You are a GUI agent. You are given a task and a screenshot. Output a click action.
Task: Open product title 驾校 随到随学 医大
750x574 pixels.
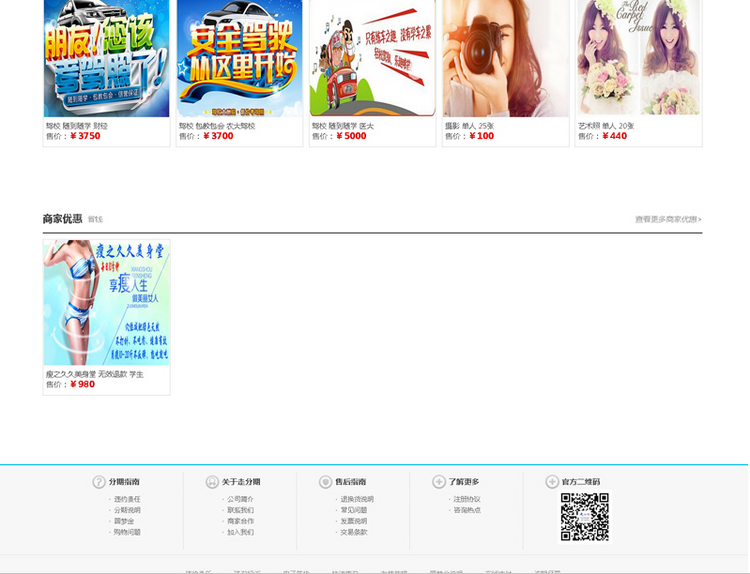[x=343, y=126]
